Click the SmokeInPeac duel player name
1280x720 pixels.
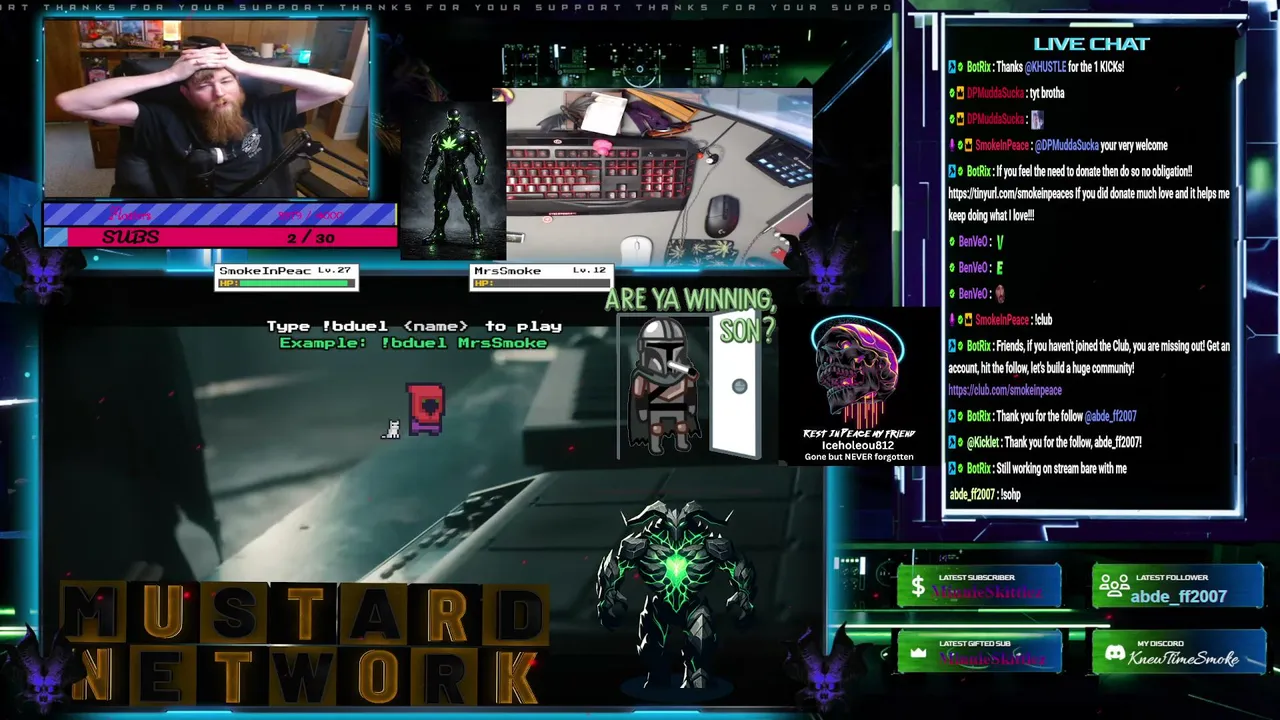[x=265, y=271]
